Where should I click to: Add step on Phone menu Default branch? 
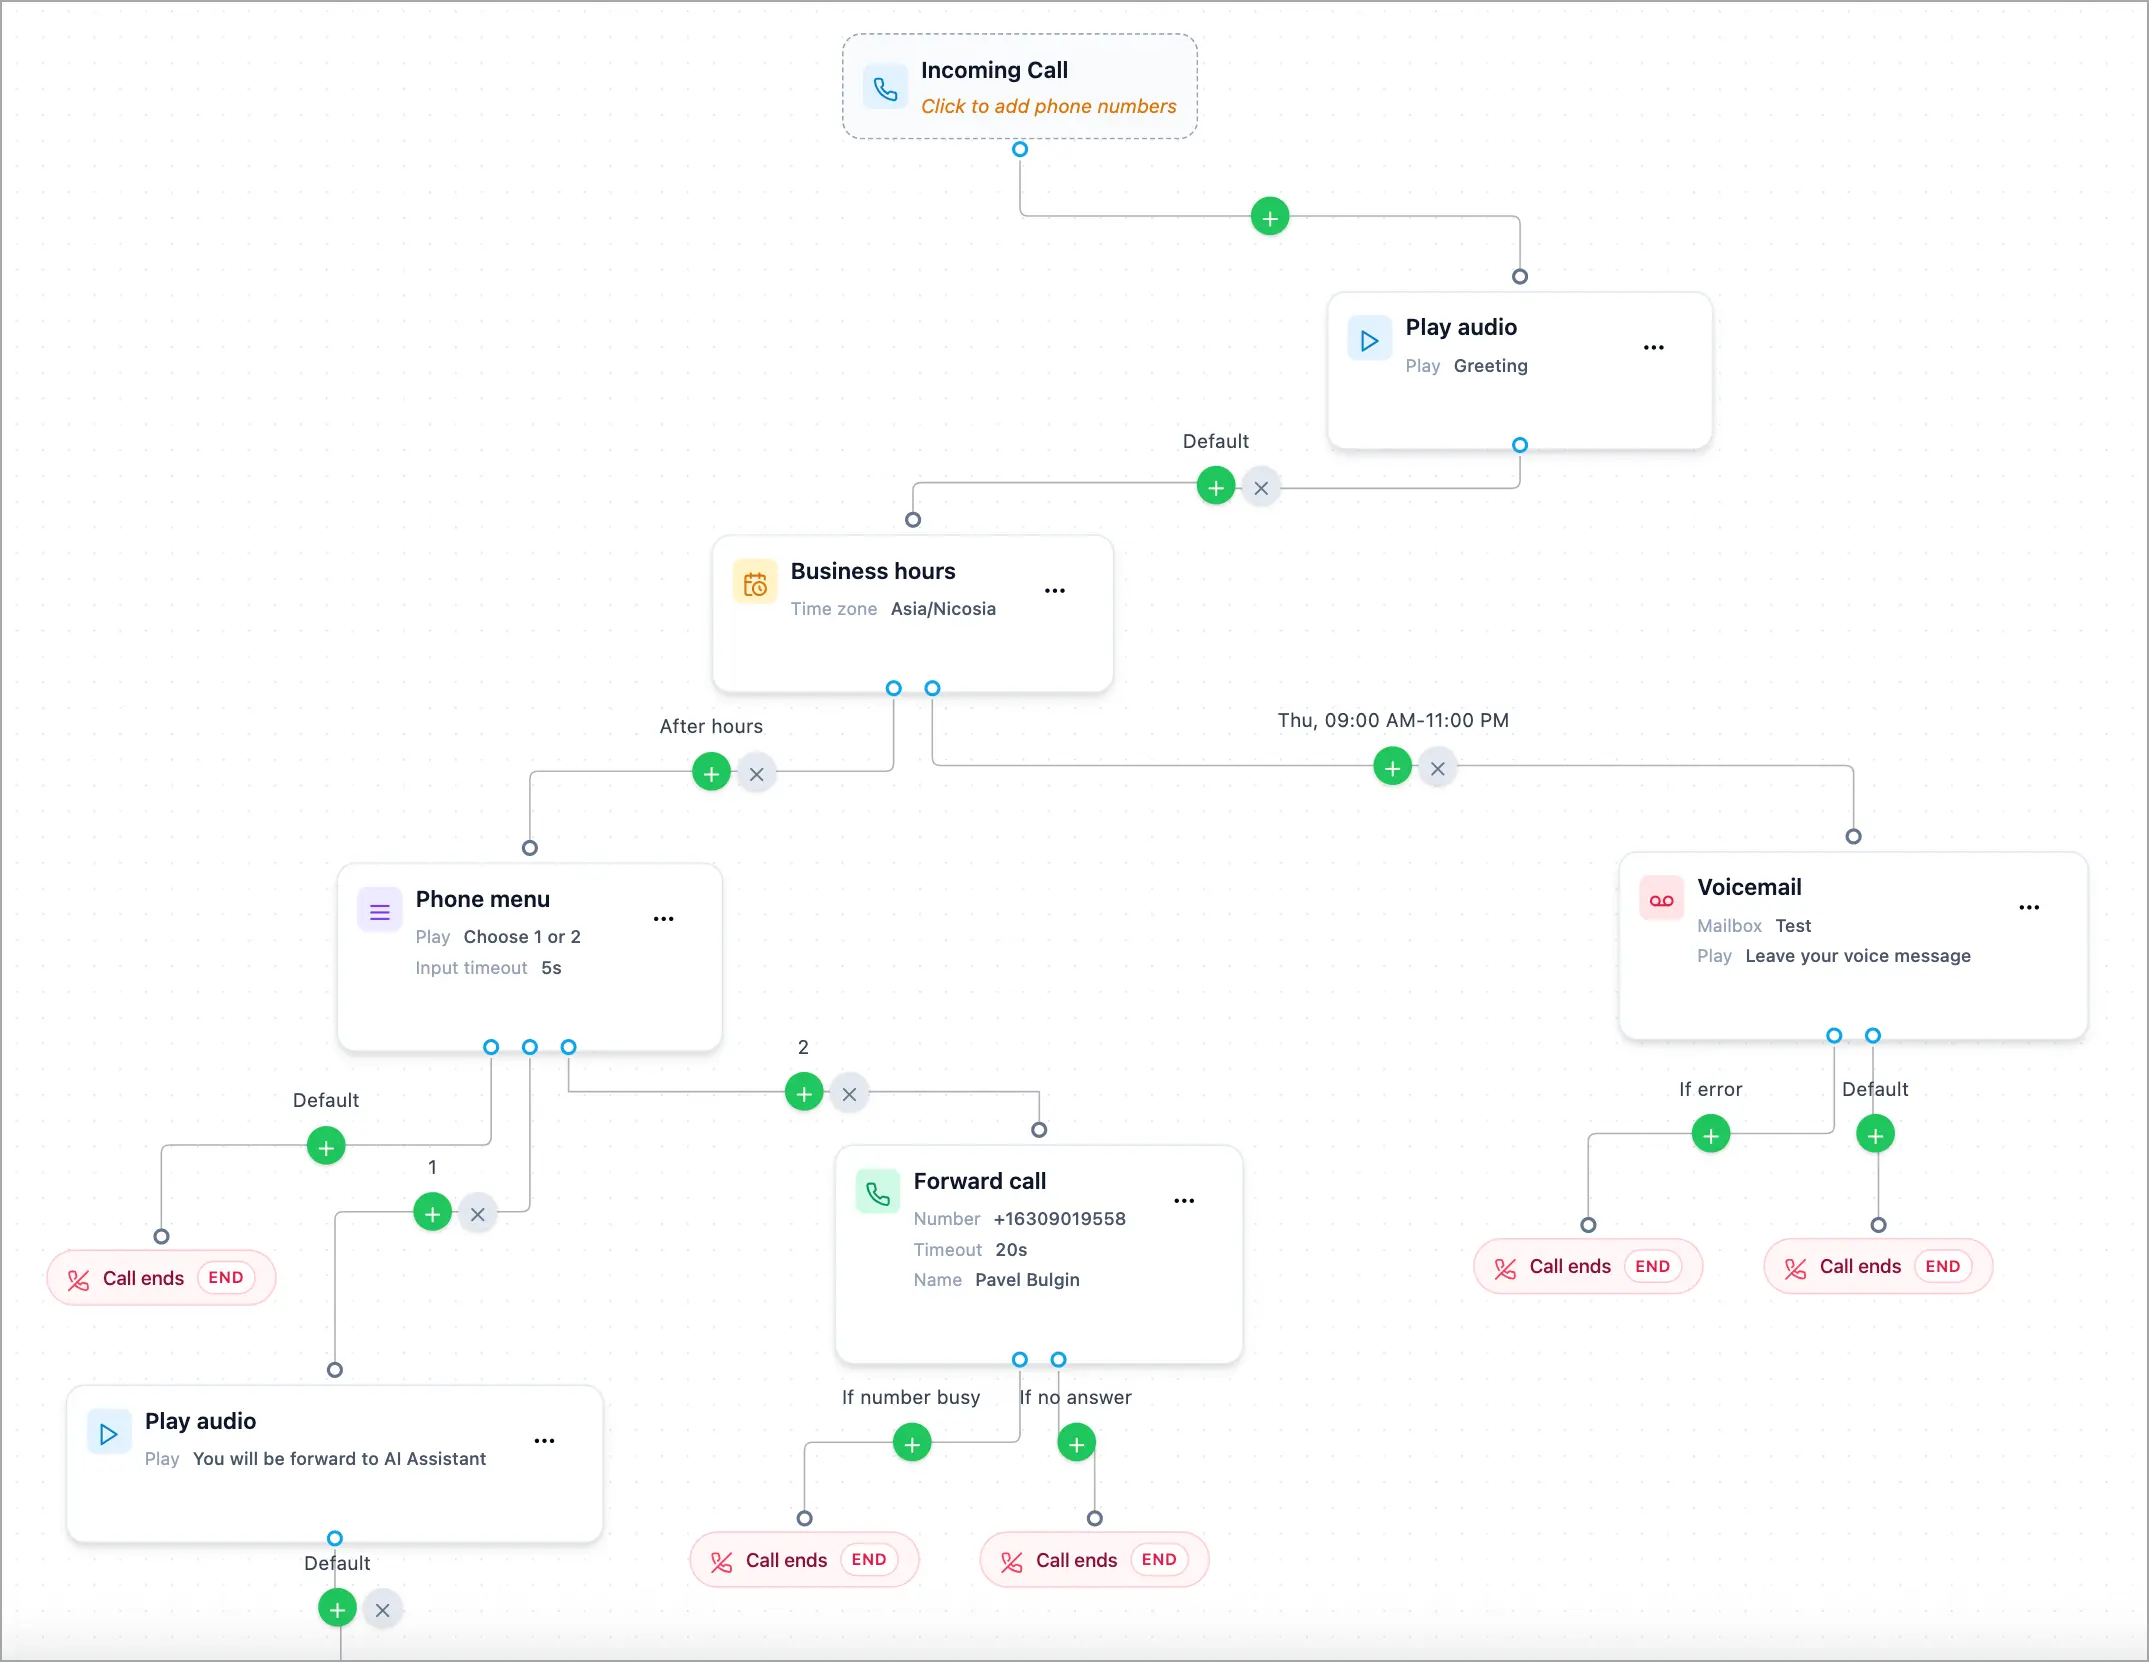tap(326, 1147)
